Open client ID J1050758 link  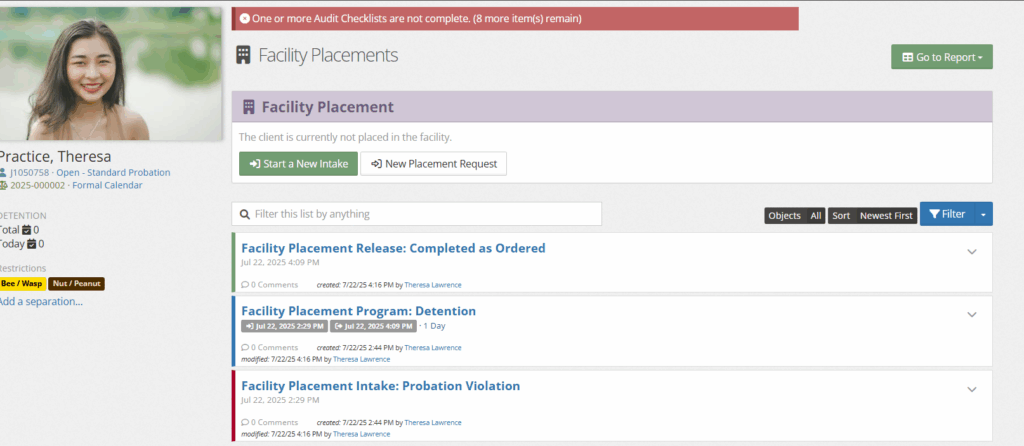pyautogui.click(x=29, y=172)
